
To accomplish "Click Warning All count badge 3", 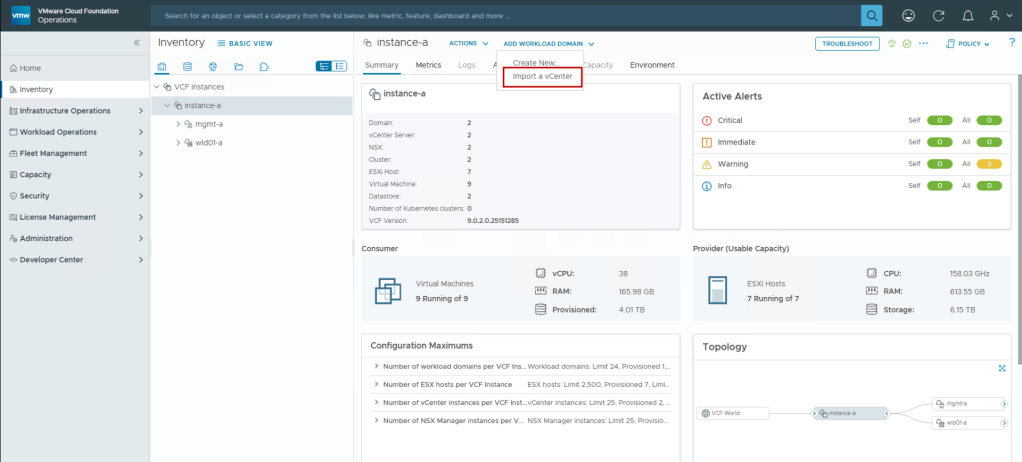I will click(x=989, y=164).
